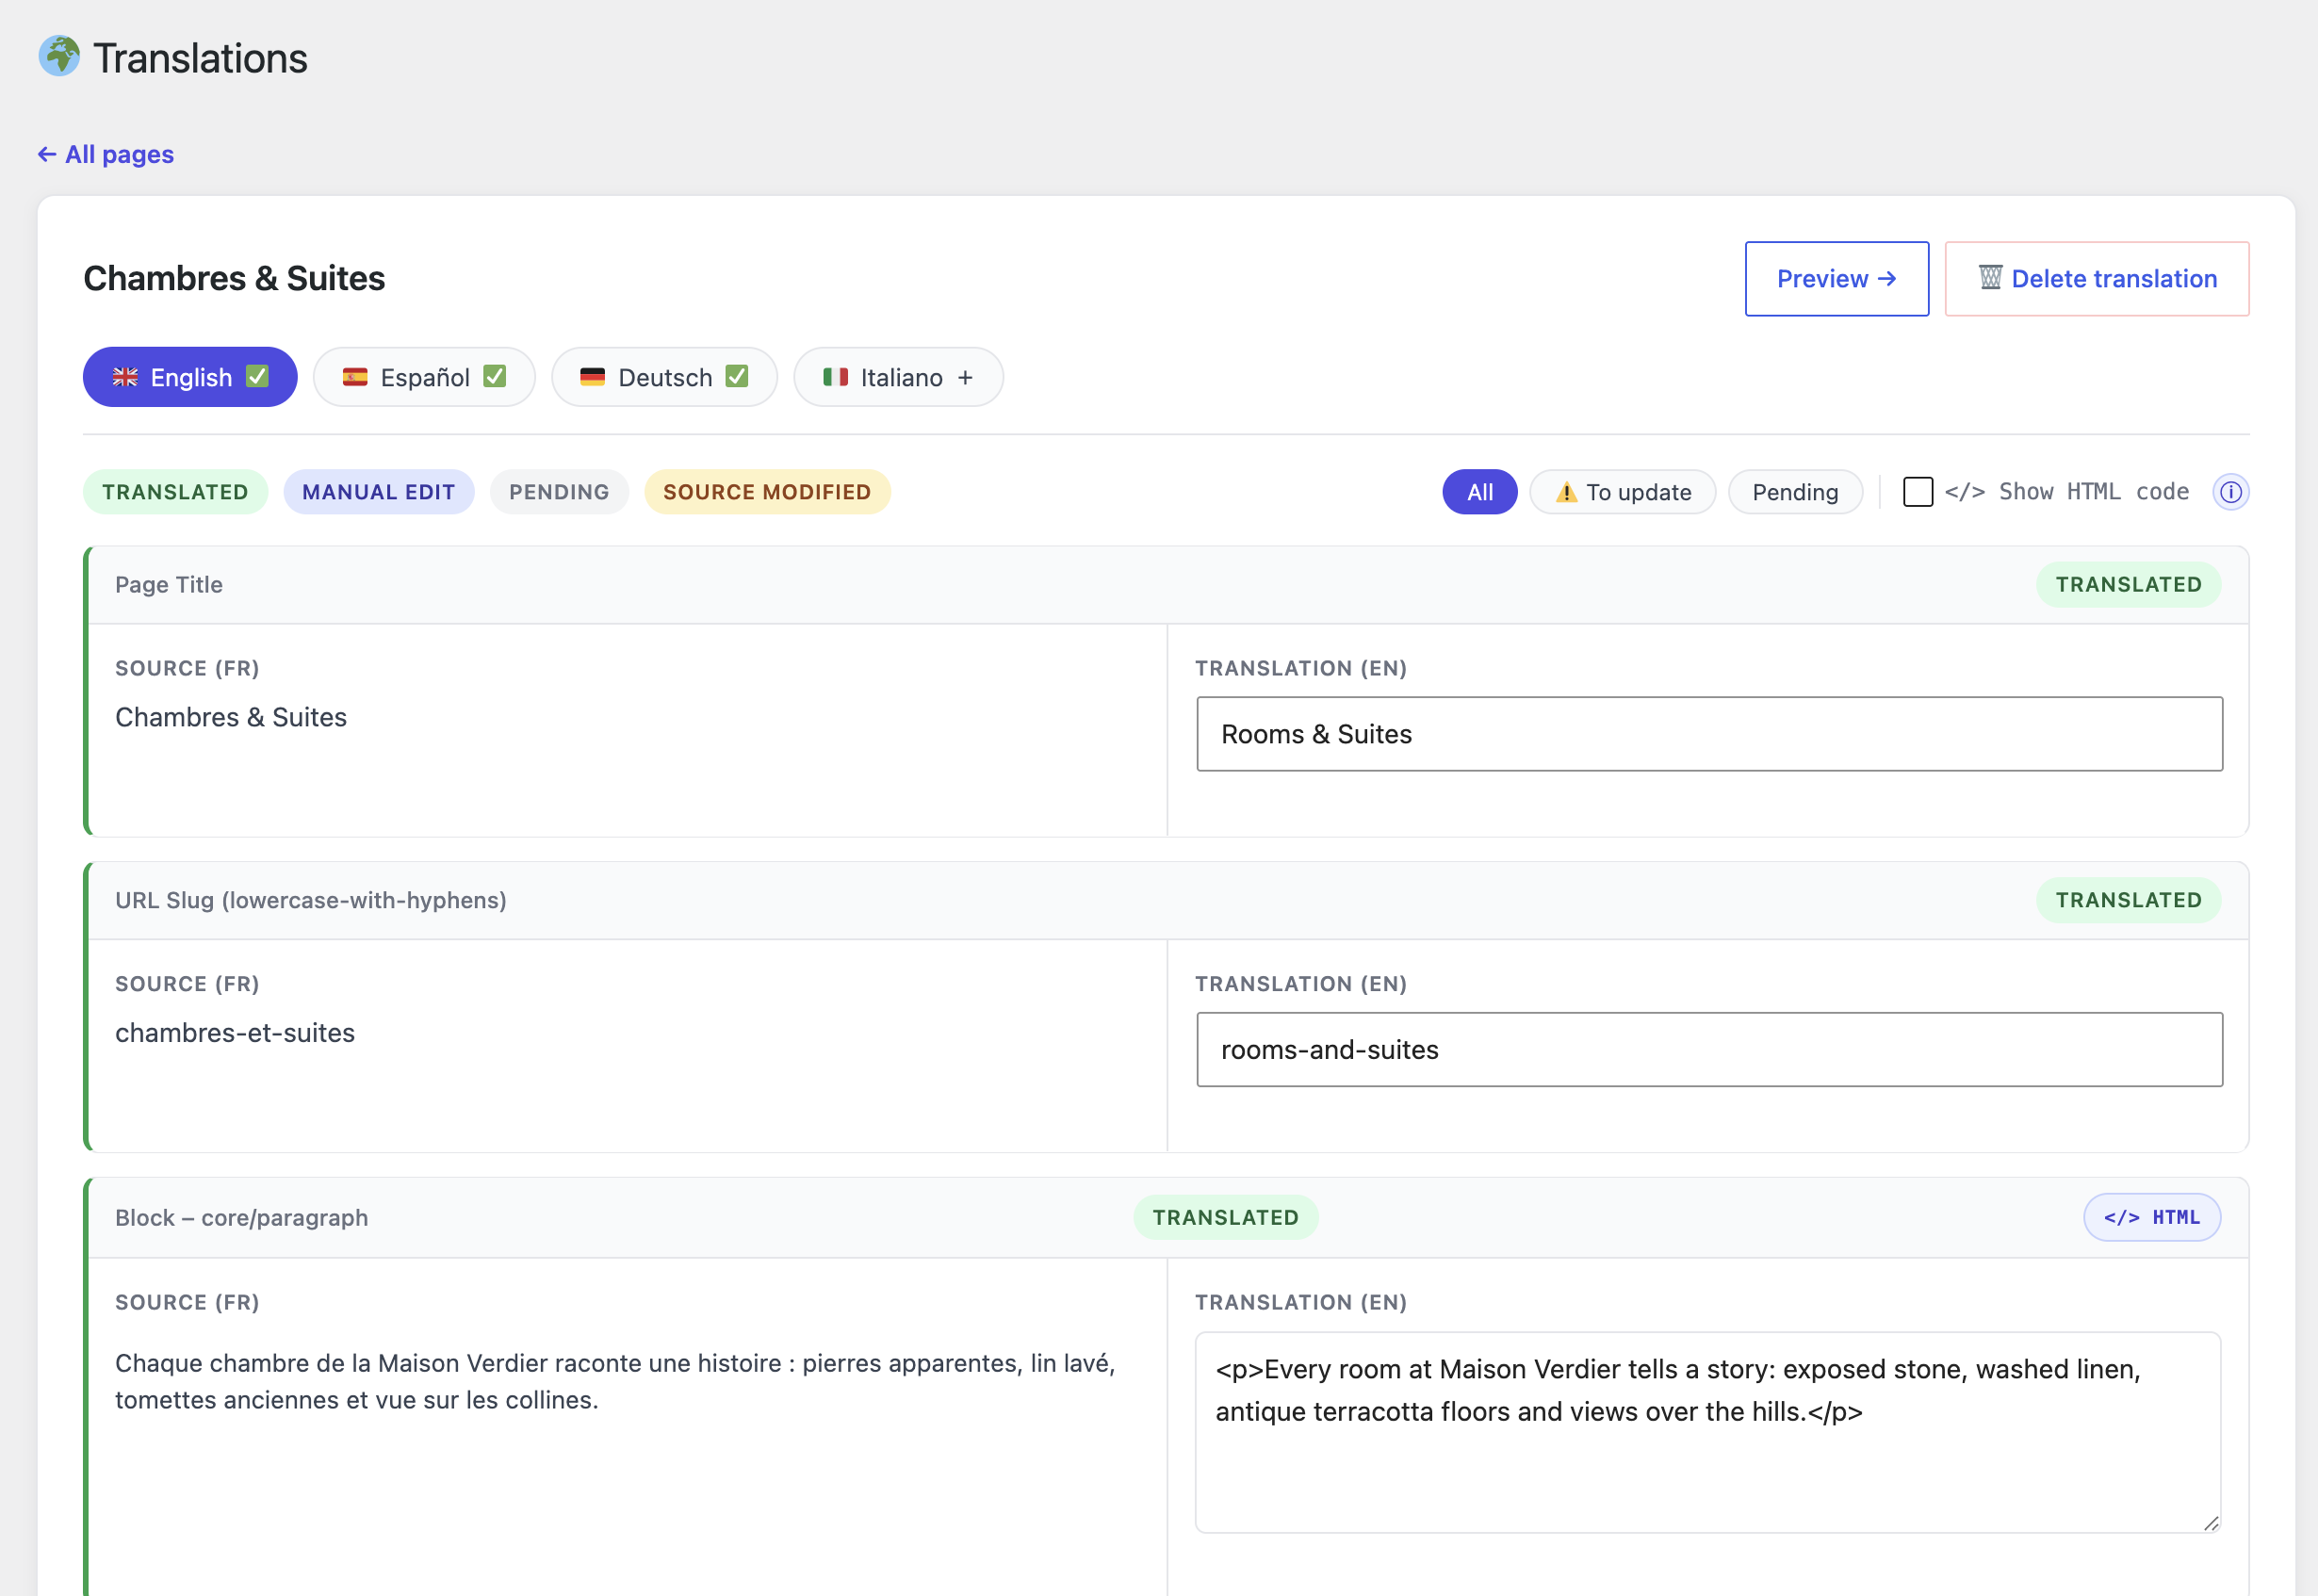2318x1596 pixels.
Task: Add the Italiano translation tab
Action: pyautogui.click(x=898, y=377)
